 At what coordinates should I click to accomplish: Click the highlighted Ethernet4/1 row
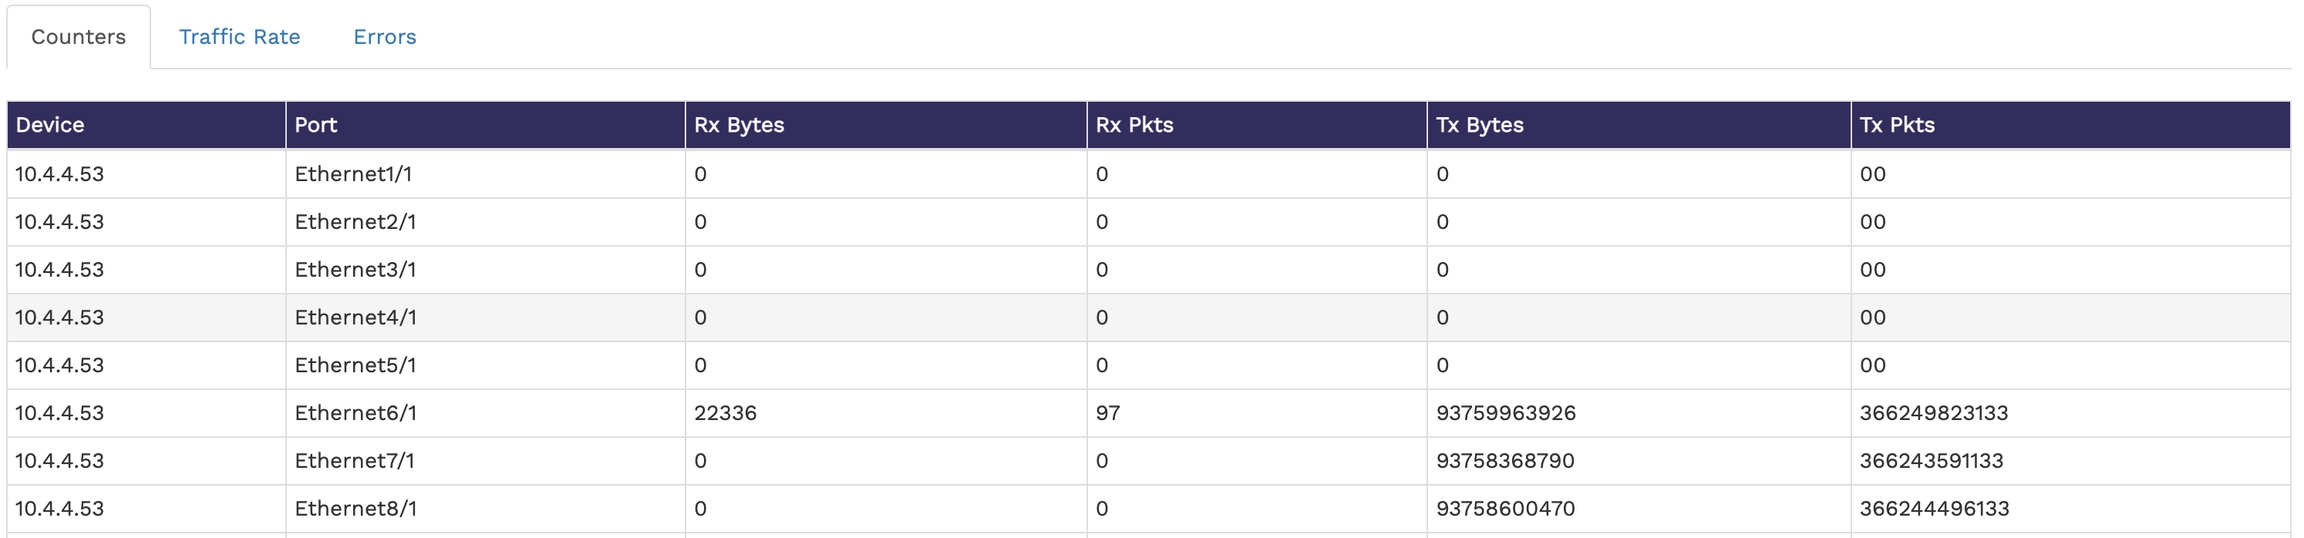355,318
